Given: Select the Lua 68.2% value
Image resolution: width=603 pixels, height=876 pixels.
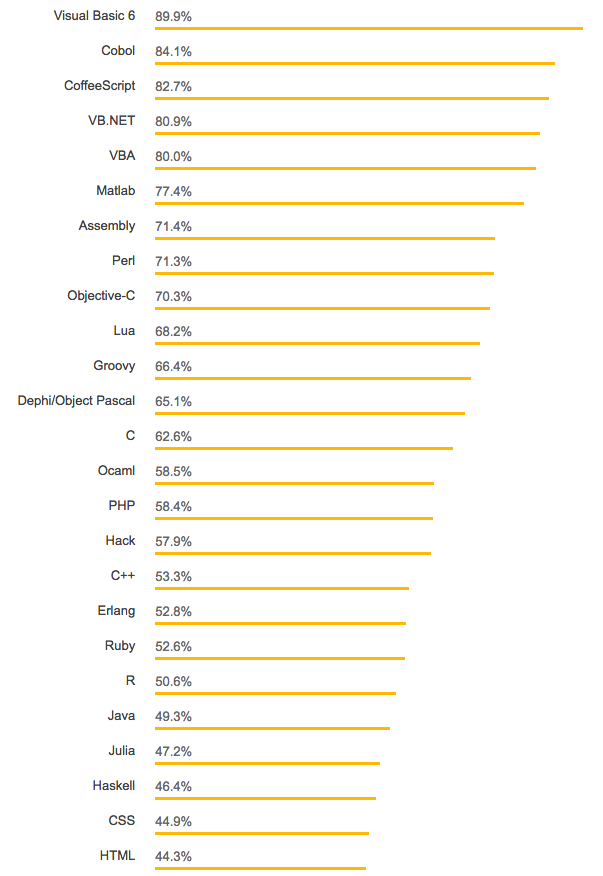Looking at the screenshot, I should click(x=173, y=331).
